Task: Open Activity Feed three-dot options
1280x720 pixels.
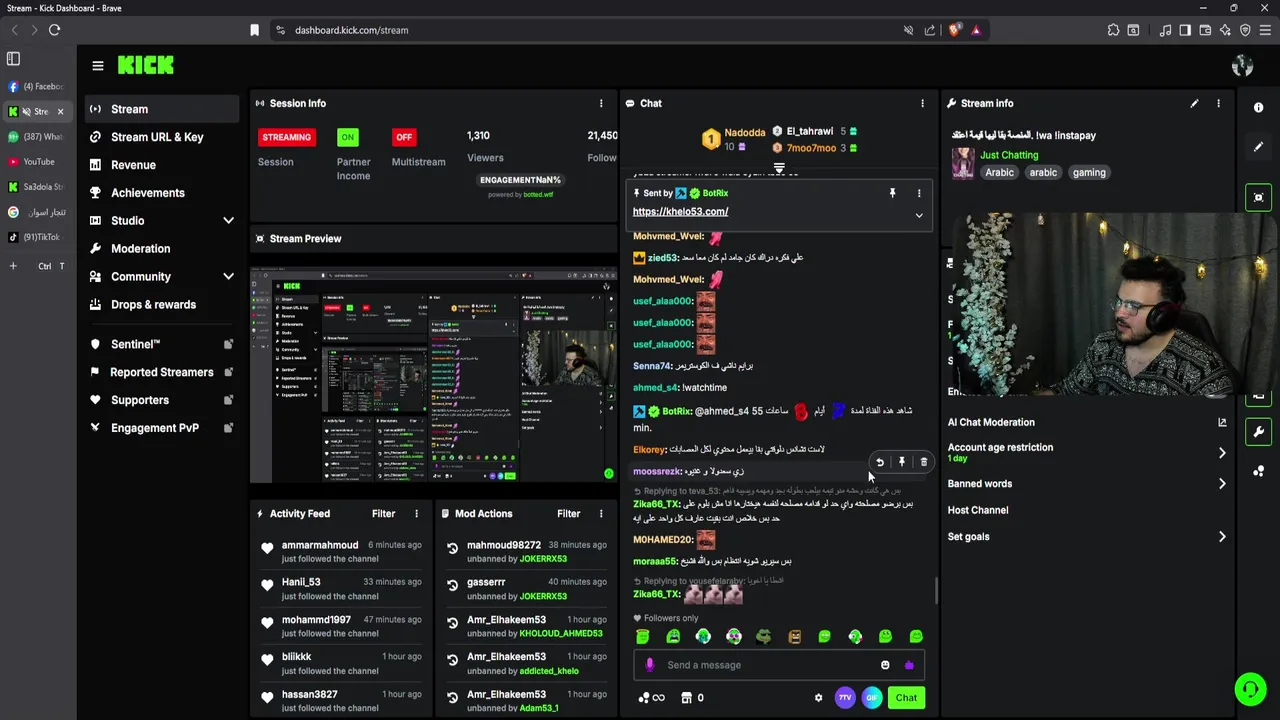Action: pos(416,514)
